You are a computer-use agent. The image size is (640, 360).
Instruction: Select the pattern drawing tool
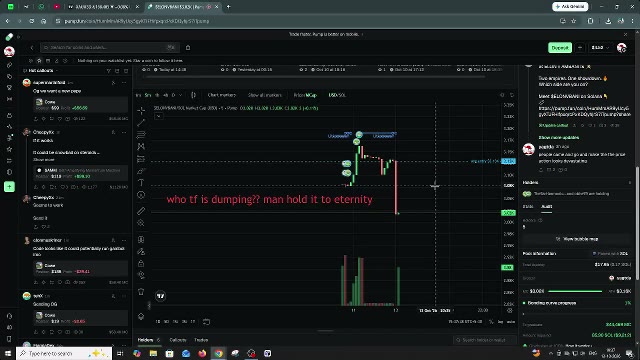pyautogui.click(x=141, y=147)
